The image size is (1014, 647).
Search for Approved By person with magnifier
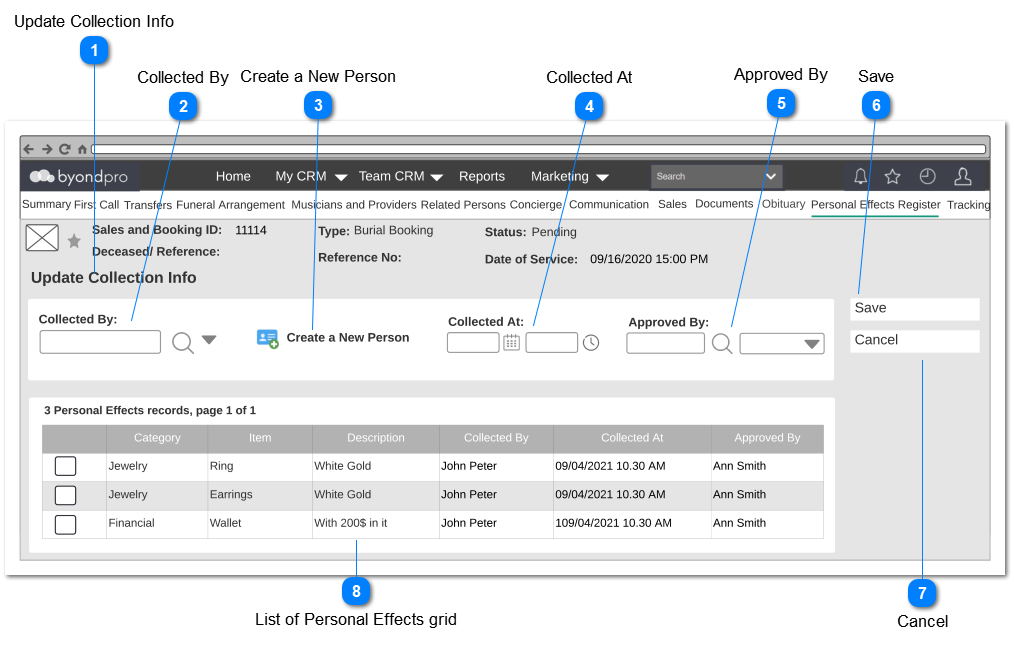722,343
